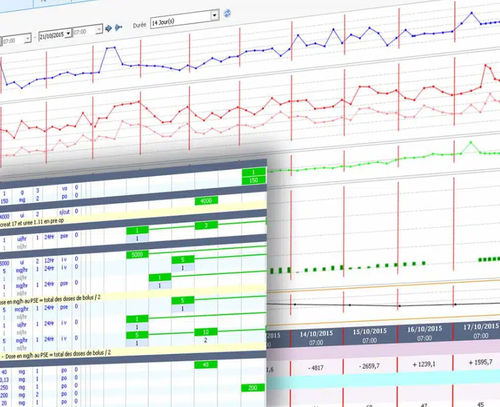Click the green 200 dose cell

(253, 388)
